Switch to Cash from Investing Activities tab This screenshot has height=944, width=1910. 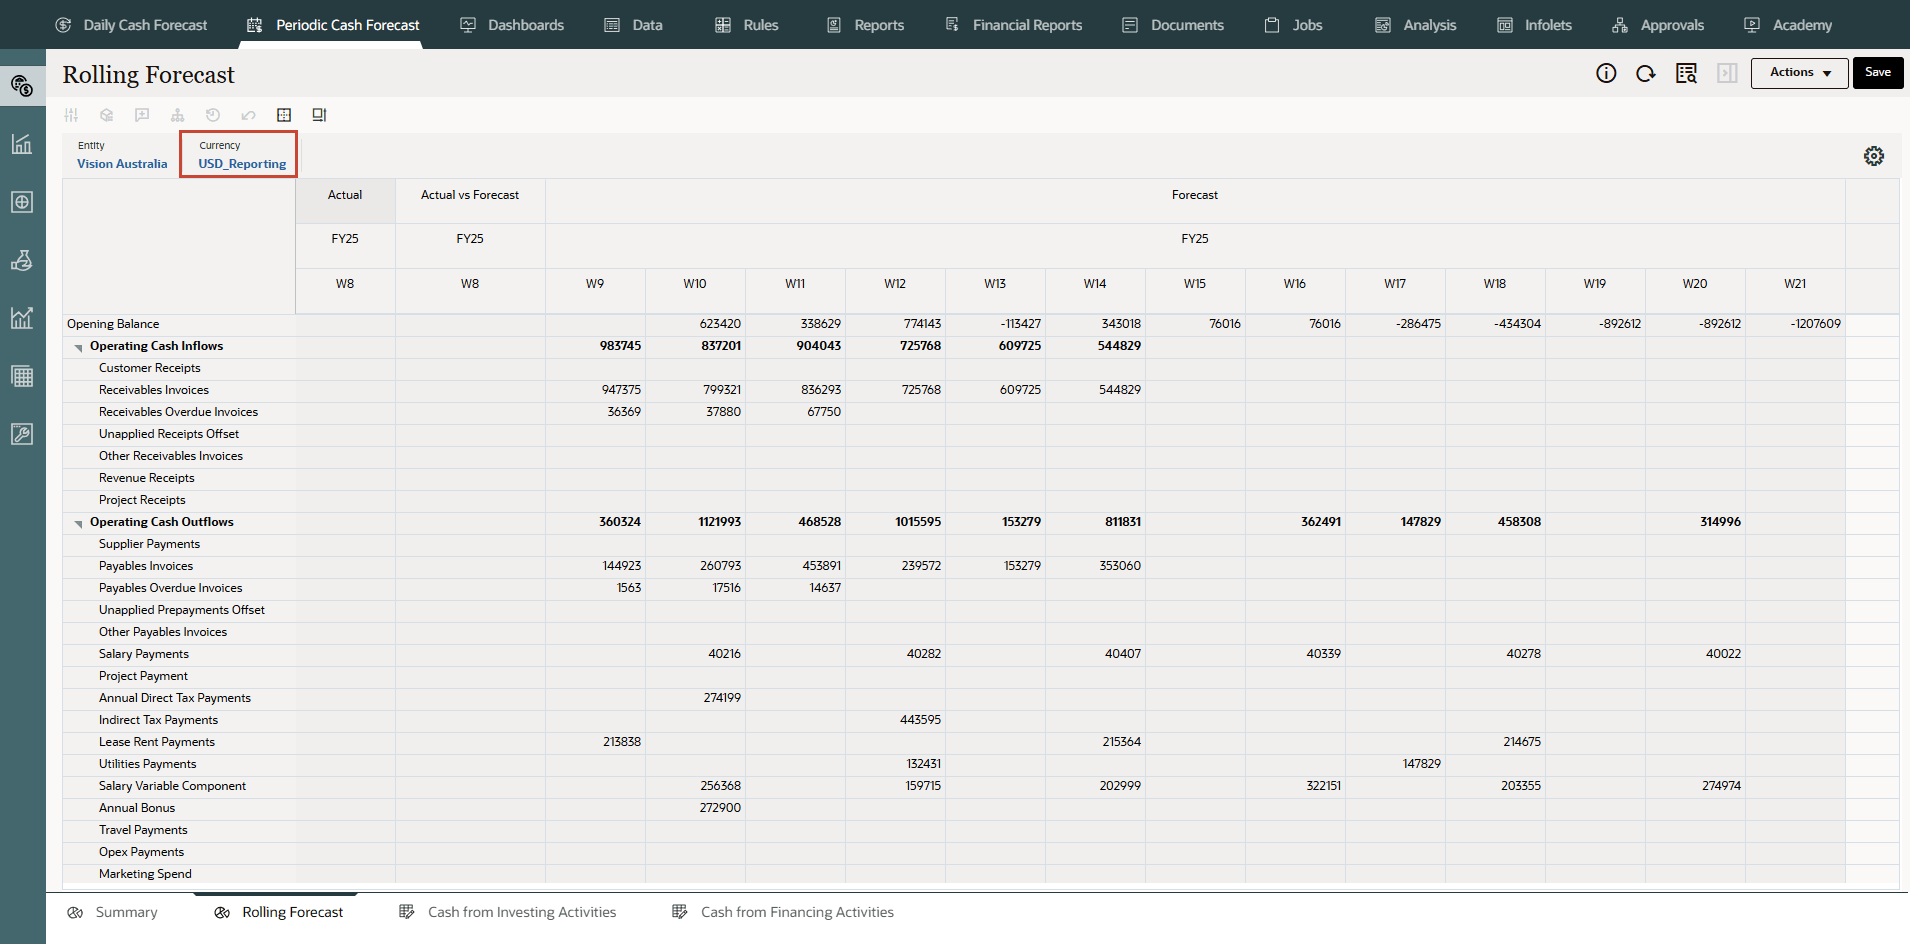click(508, 912)
